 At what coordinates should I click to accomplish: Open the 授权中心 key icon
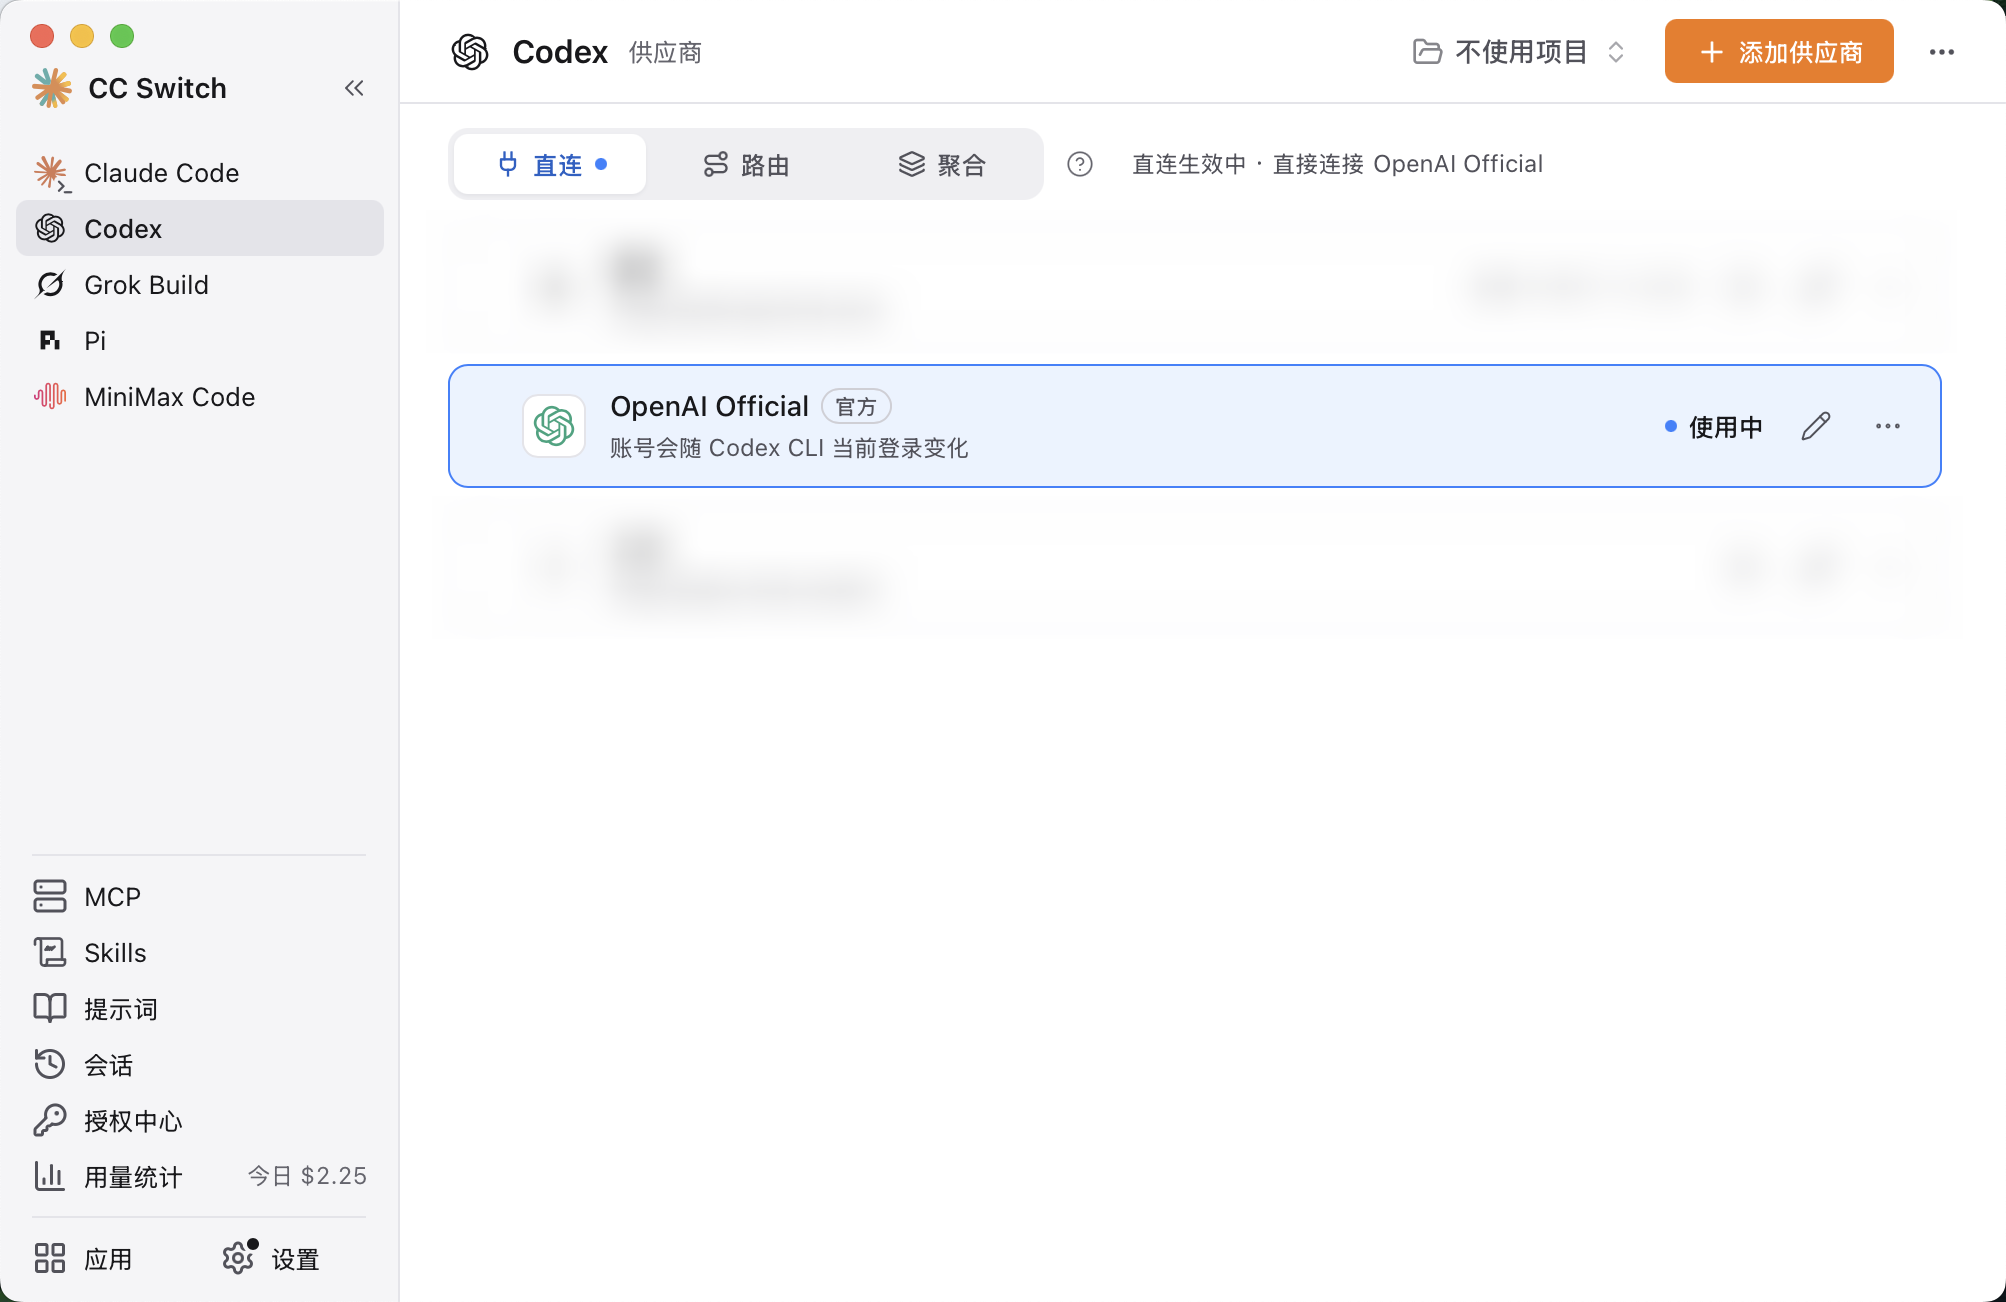pos(50,1121)
